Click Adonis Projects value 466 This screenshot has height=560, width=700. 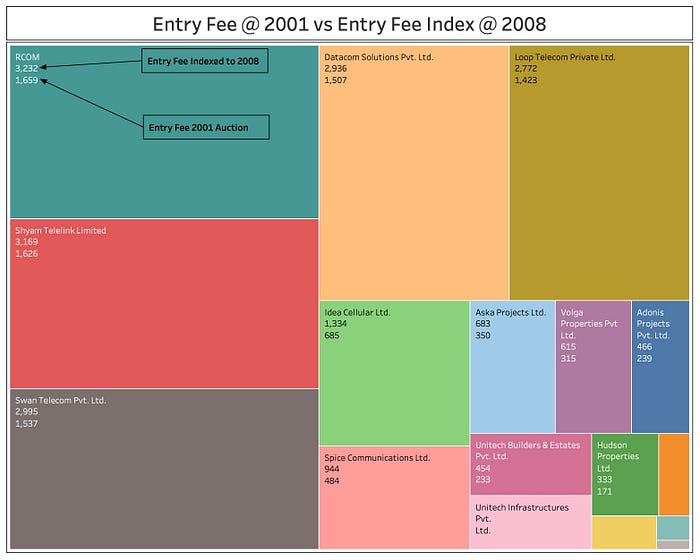(644, 347)
